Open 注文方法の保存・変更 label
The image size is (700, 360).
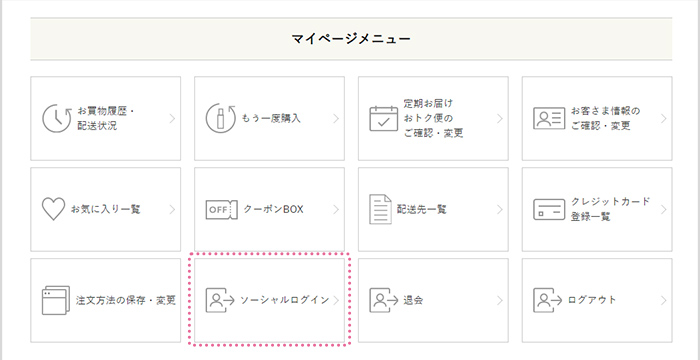tap(125, 300)
